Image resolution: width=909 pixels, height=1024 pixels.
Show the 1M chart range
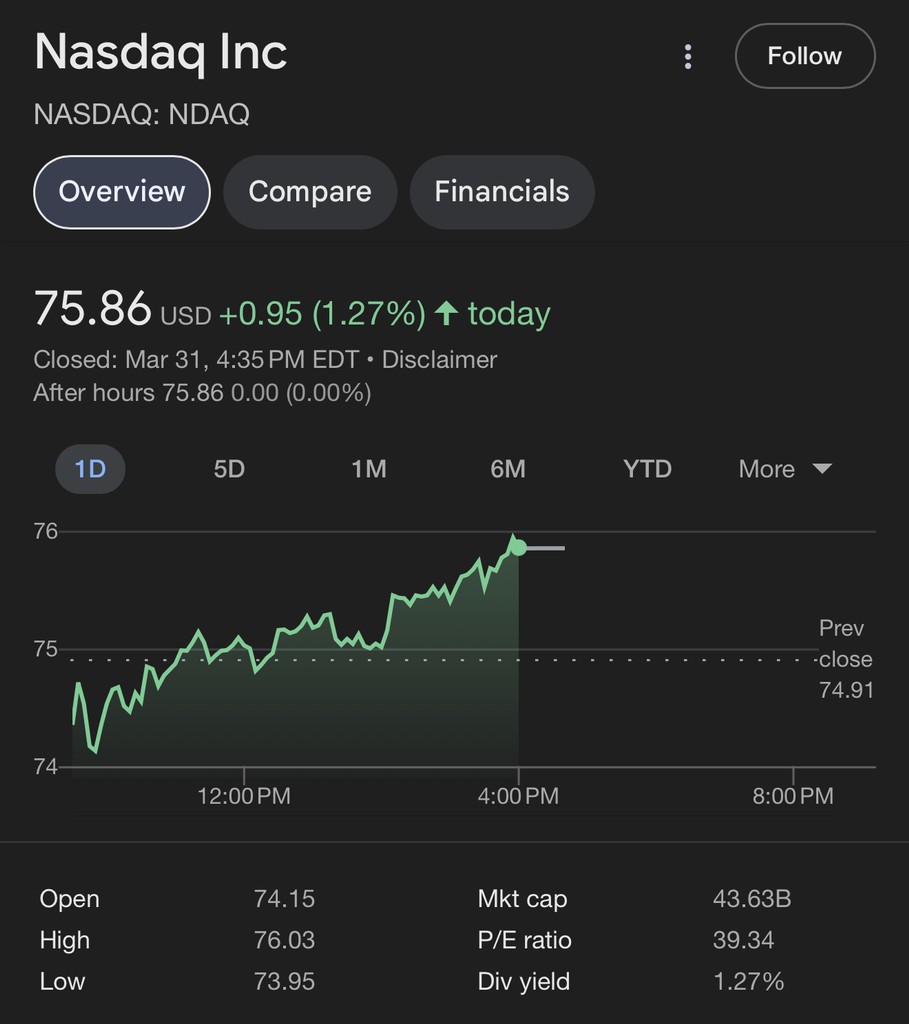368,469
